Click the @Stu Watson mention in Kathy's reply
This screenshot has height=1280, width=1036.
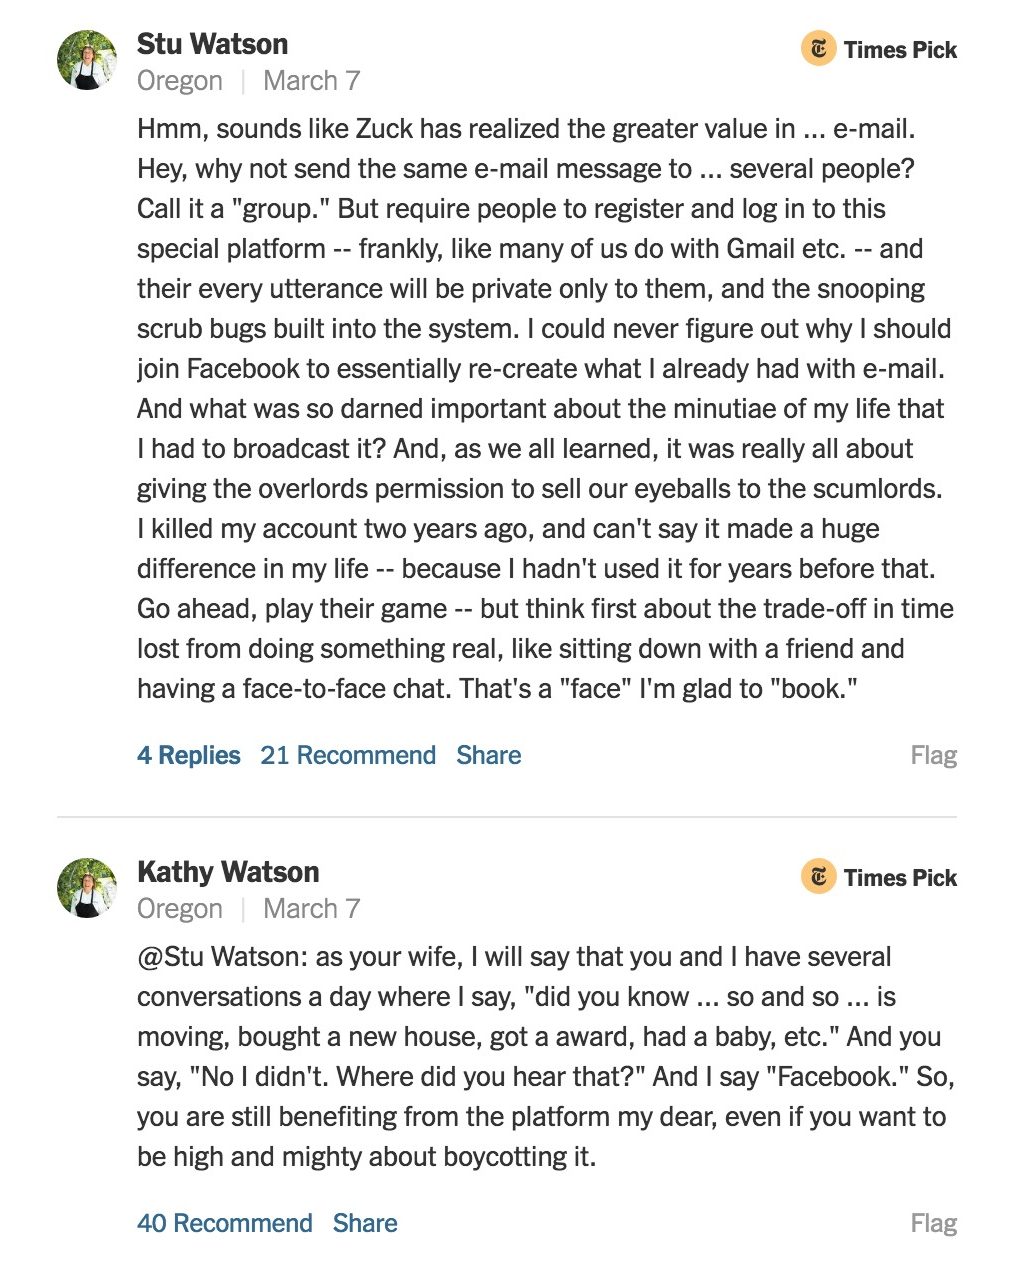tap(223, 957)
